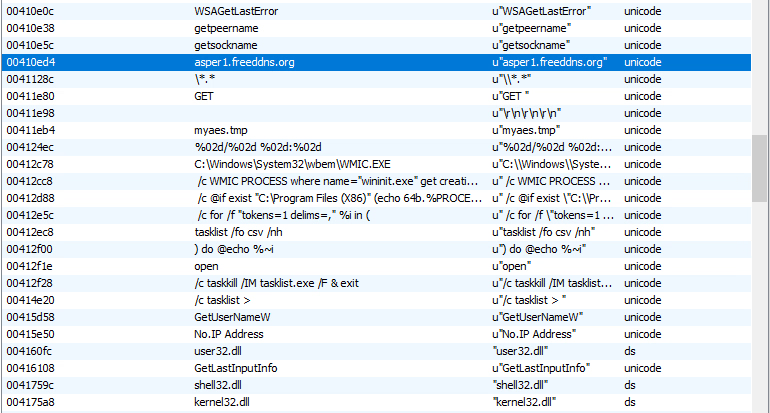Viewport: 770px width, 413px height.
Task: Select the WSAGetLastError string row
Action: 376,11
